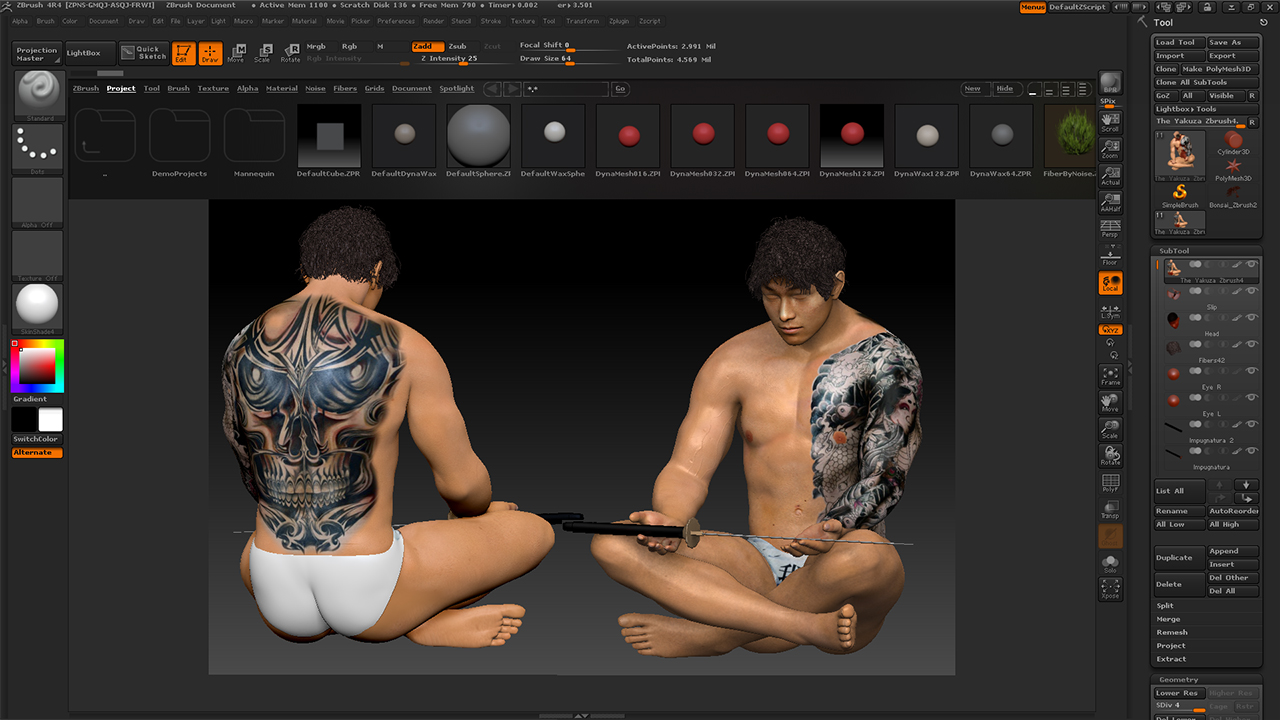This screenshot has width=1280, height=720.
Task: Hide the Head subtool via eye icon
Action: pos(1252,317)
